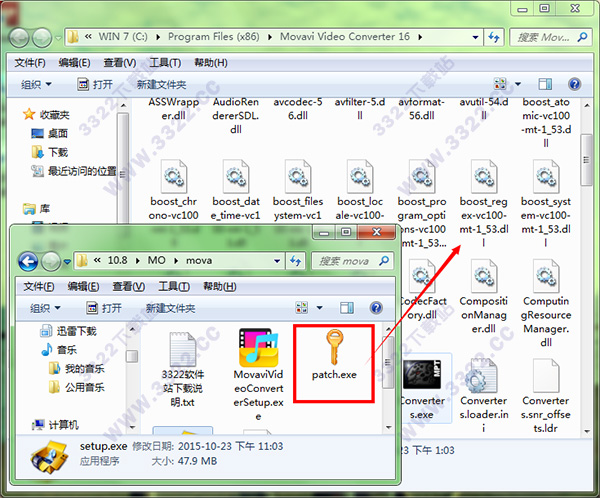Image resolution: width=600 pixels, height=498 pixels.
Task: Open view options dropdown in back window
Action: click(518, 84)
